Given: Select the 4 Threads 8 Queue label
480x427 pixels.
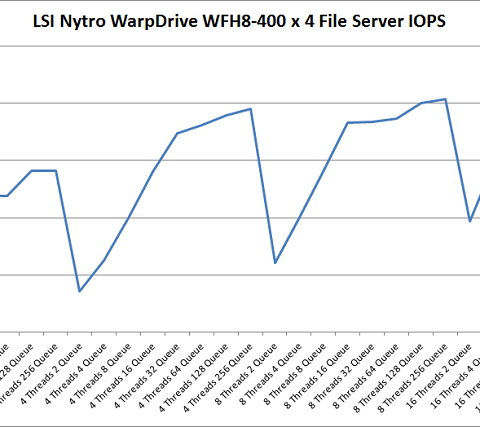Looking at the screenshot, I should (100, 374).
